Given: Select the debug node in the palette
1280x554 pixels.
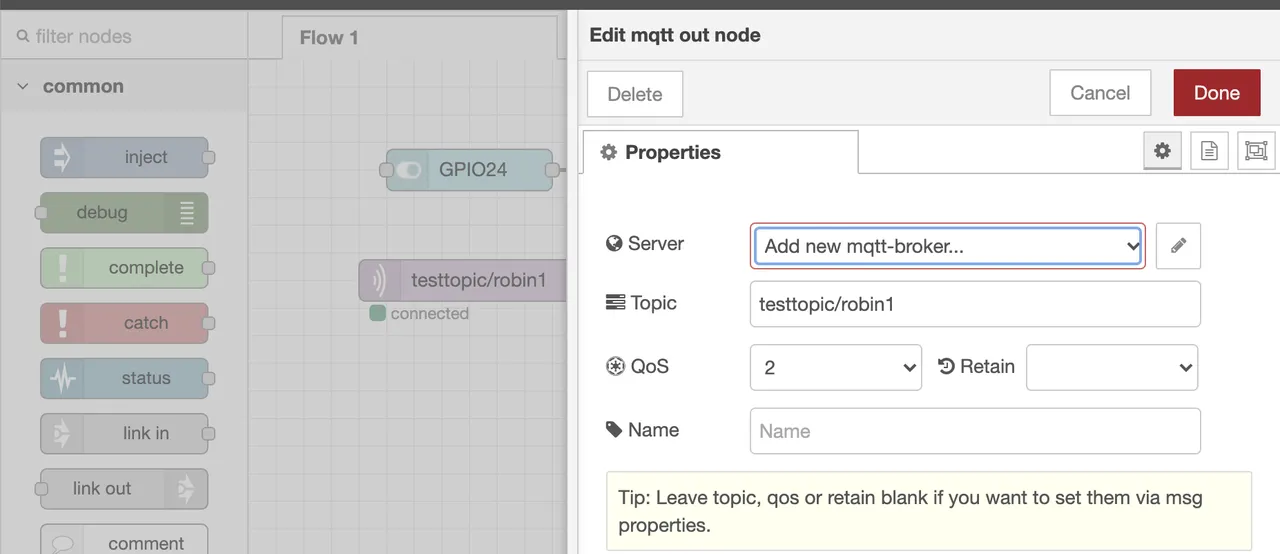Looking at the screenshot, I should pos(124,212).
